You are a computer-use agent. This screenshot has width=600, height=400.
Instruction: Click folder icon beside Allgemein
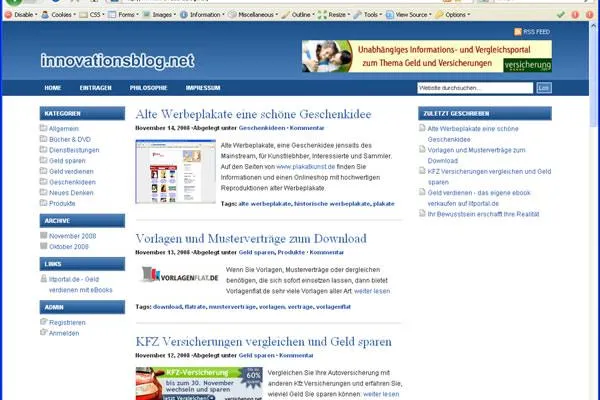pyautogui.click(x=44, y=128)
